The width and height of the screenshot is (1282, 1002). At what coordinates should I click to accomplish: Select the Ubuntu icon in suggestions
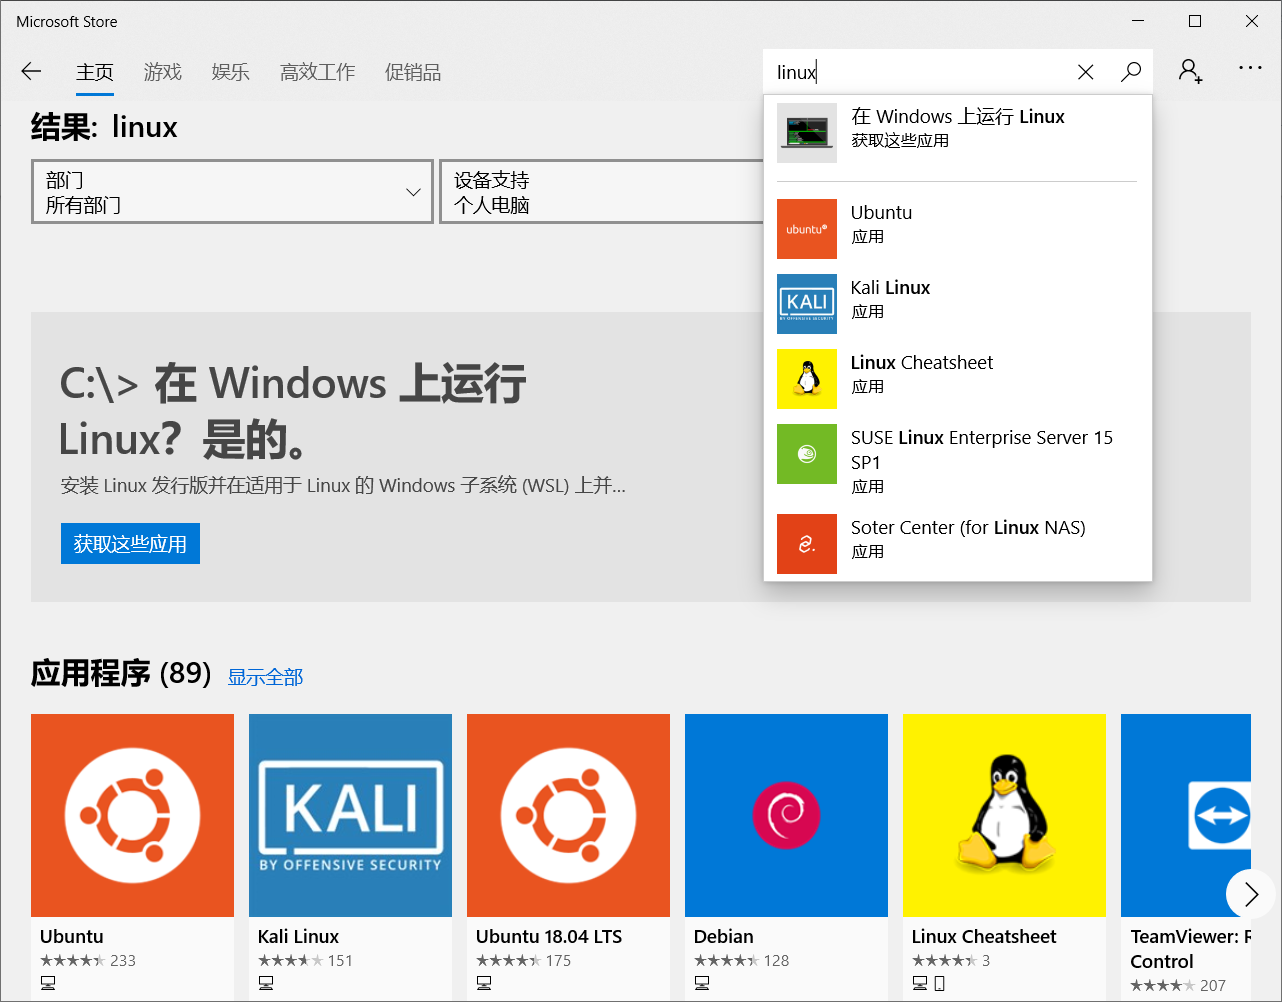tap(807, 229)
